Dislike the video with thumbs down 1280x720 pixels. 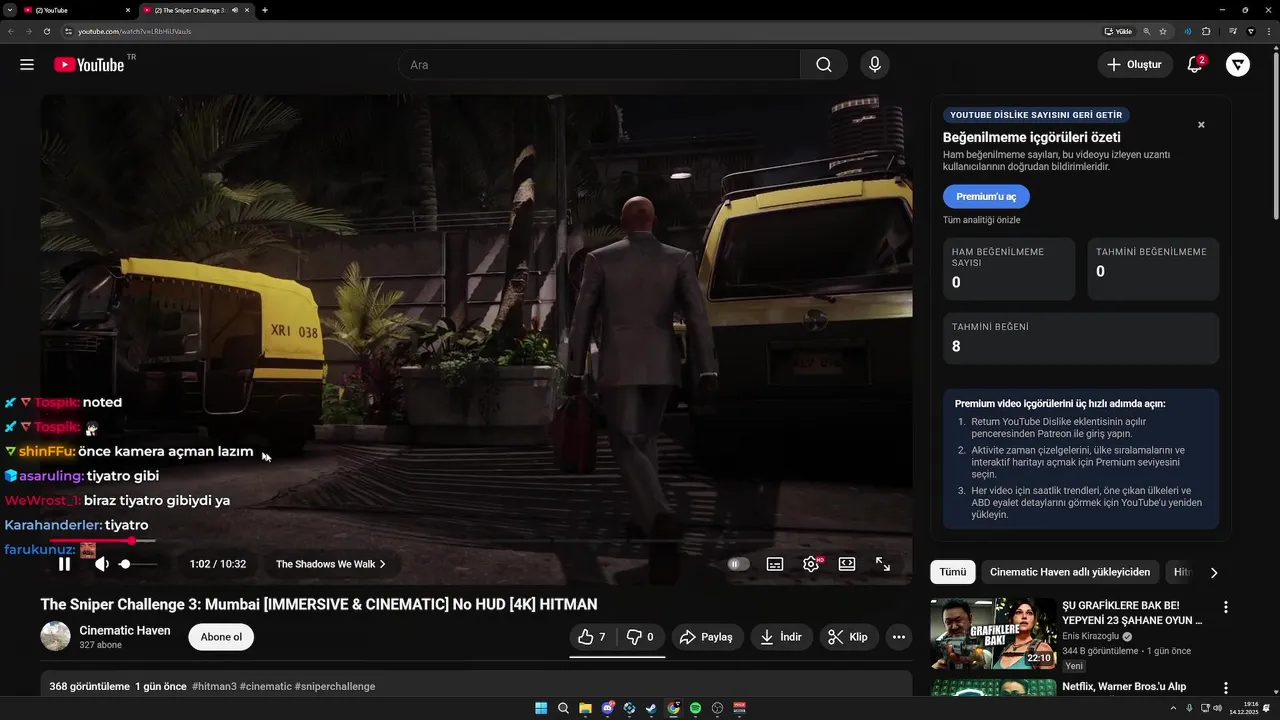[x=640, y=637]
